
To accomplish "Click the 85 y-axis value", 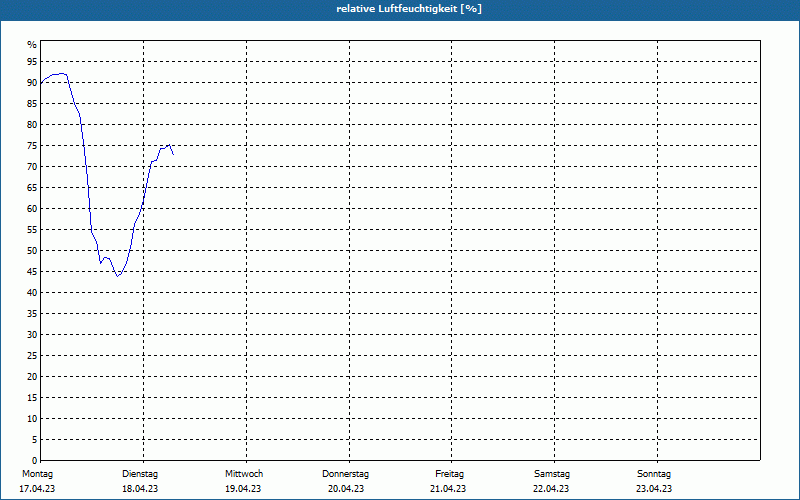I will [32, 104].
